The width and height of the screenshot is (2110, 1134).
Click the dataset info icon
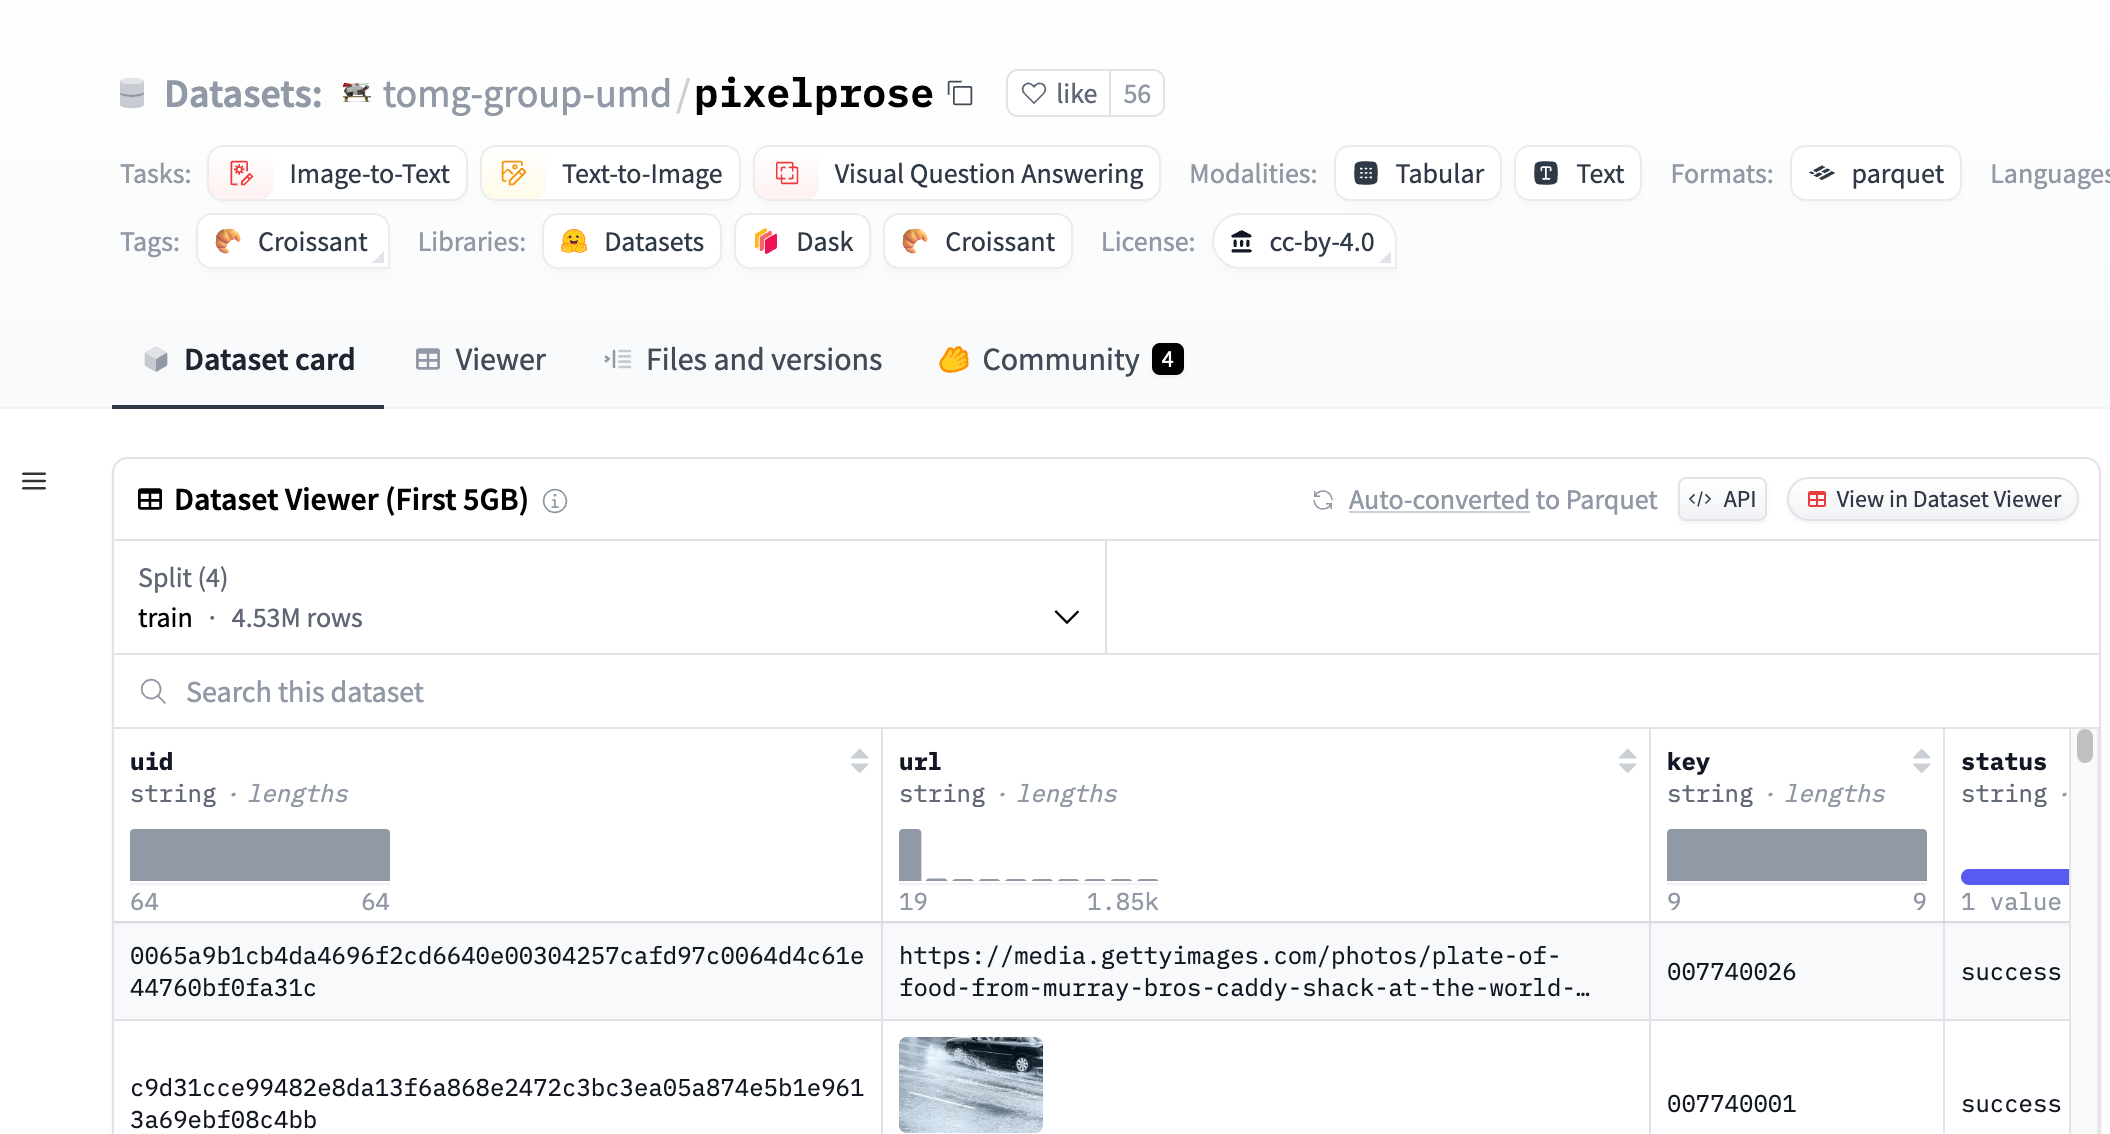554,500
